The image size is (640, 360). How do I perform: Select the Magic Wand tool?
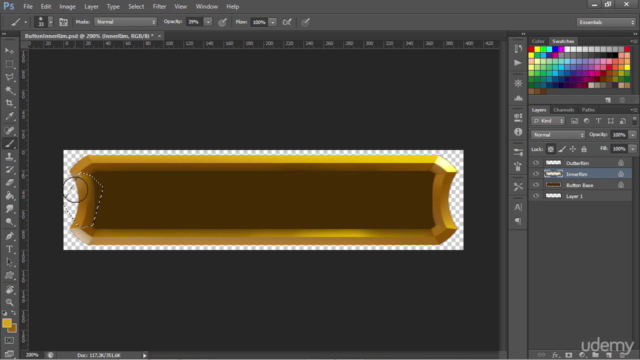point(9,90)
